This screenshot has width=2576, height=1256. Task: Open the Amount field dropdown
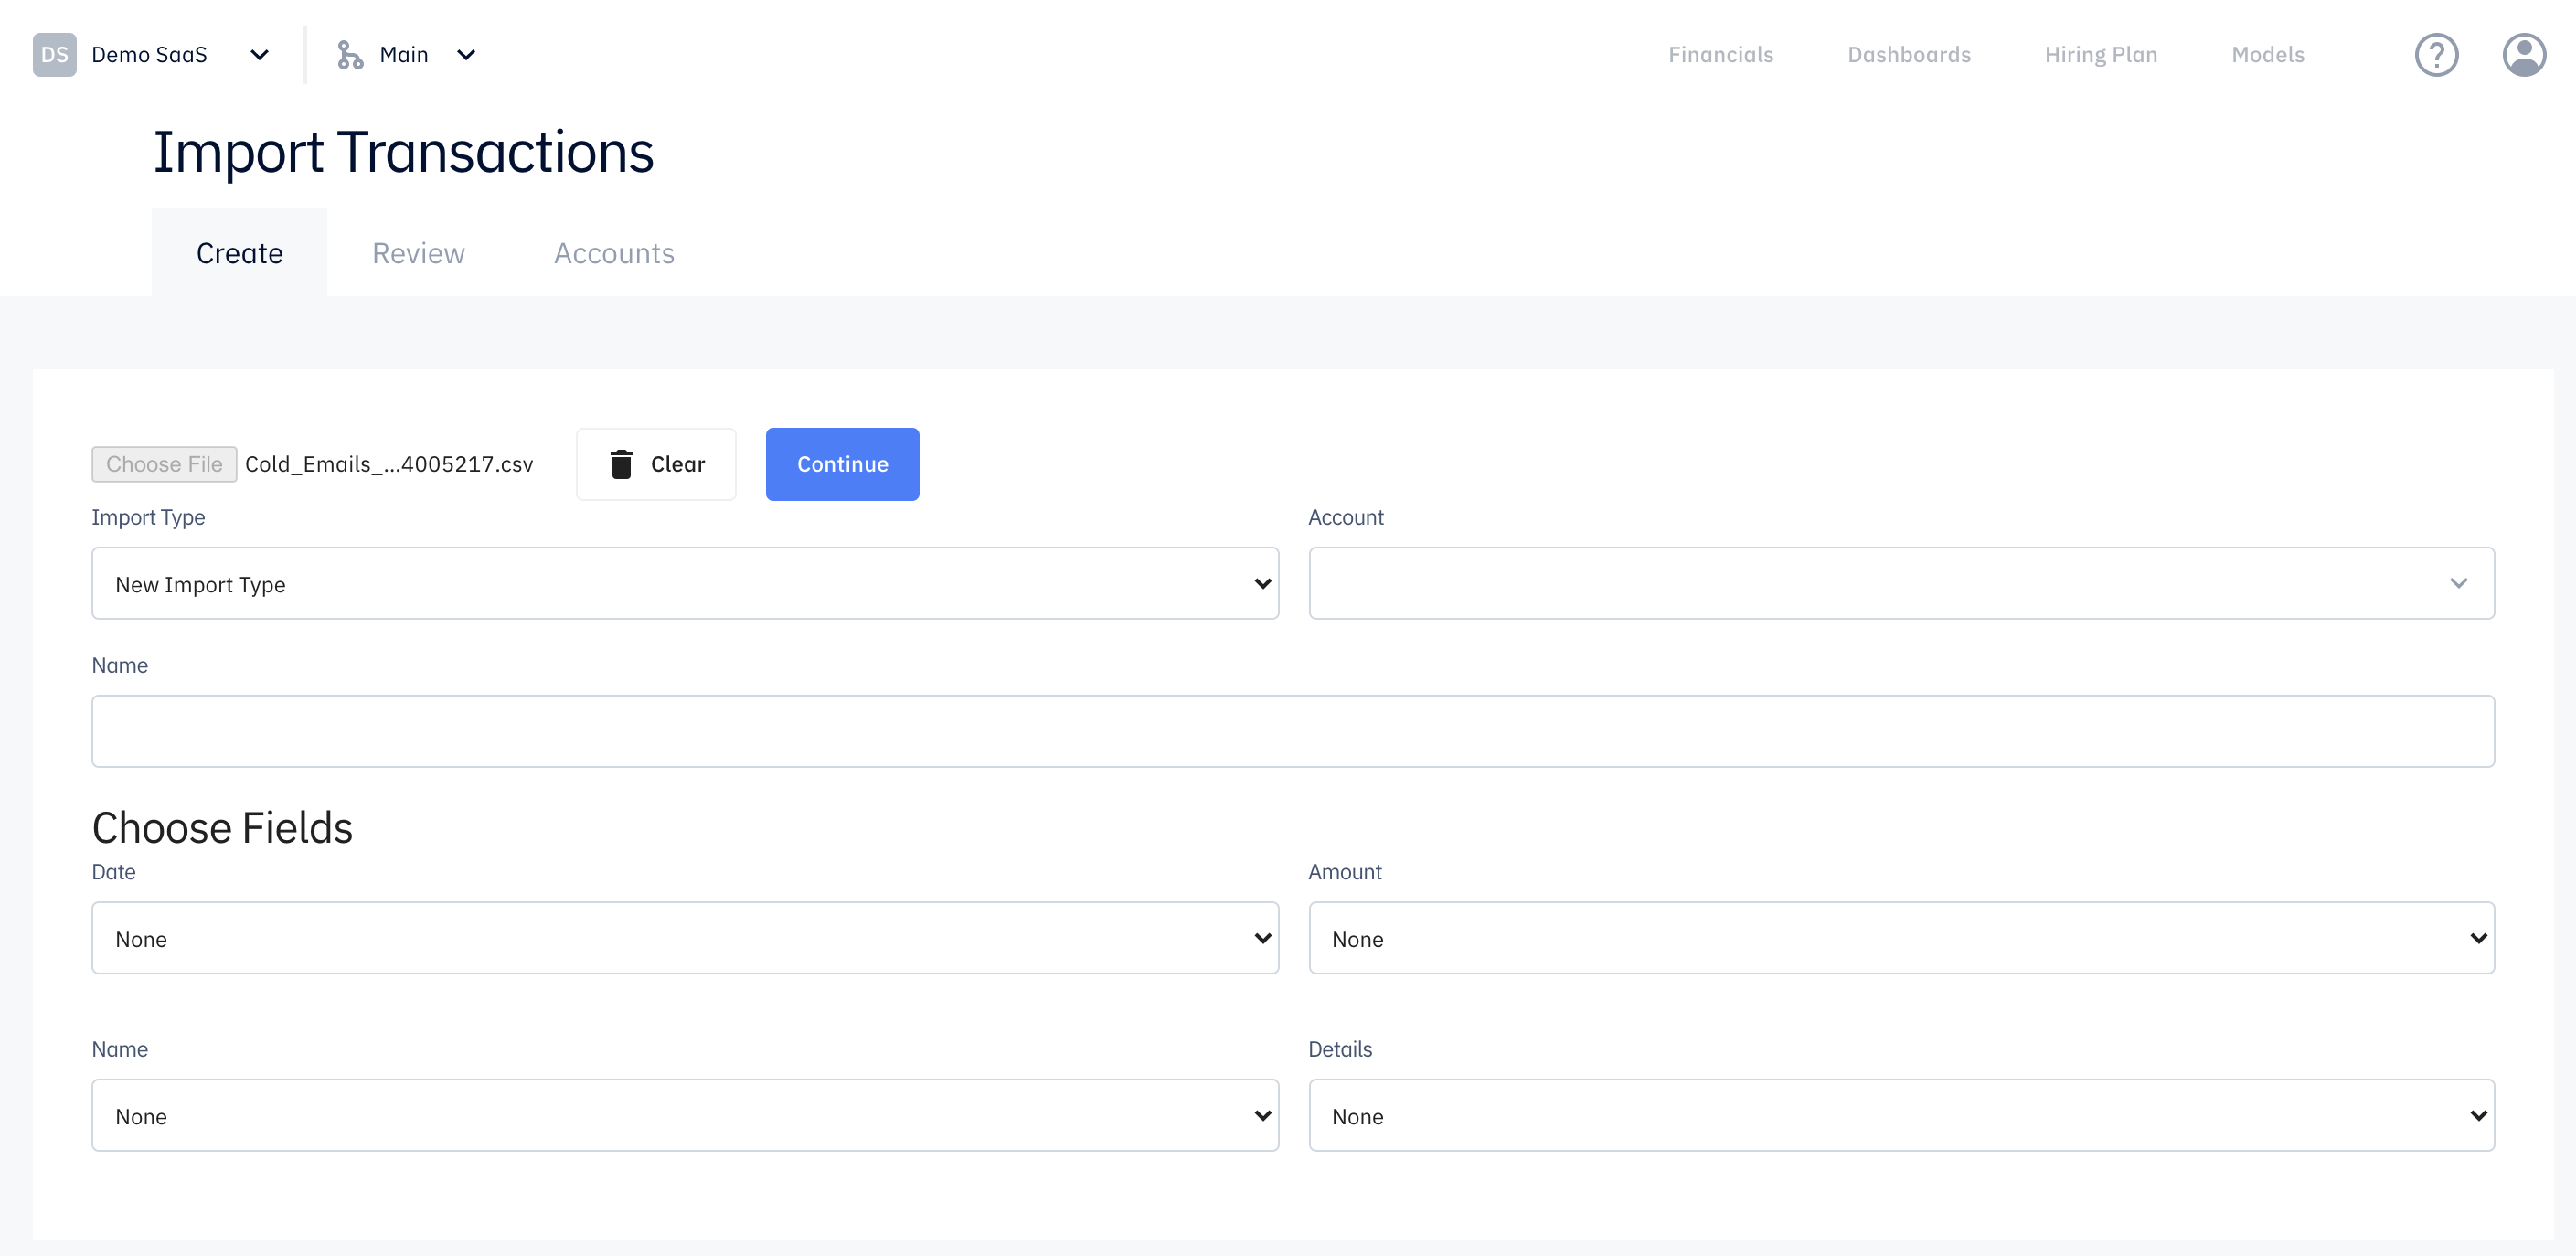click(x=1901, y=938)
